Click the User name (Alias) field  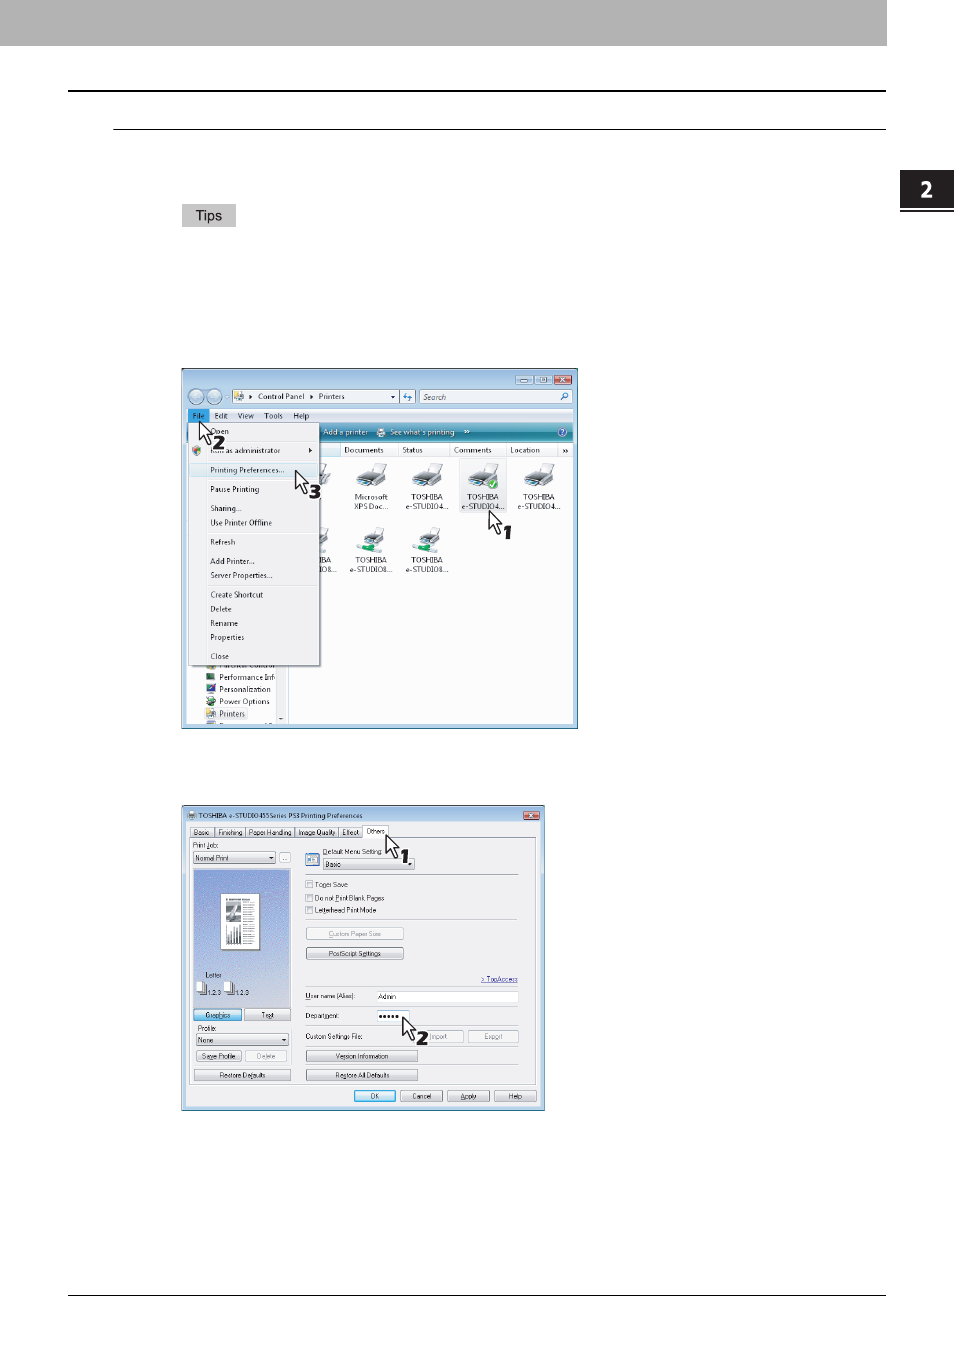447,996
